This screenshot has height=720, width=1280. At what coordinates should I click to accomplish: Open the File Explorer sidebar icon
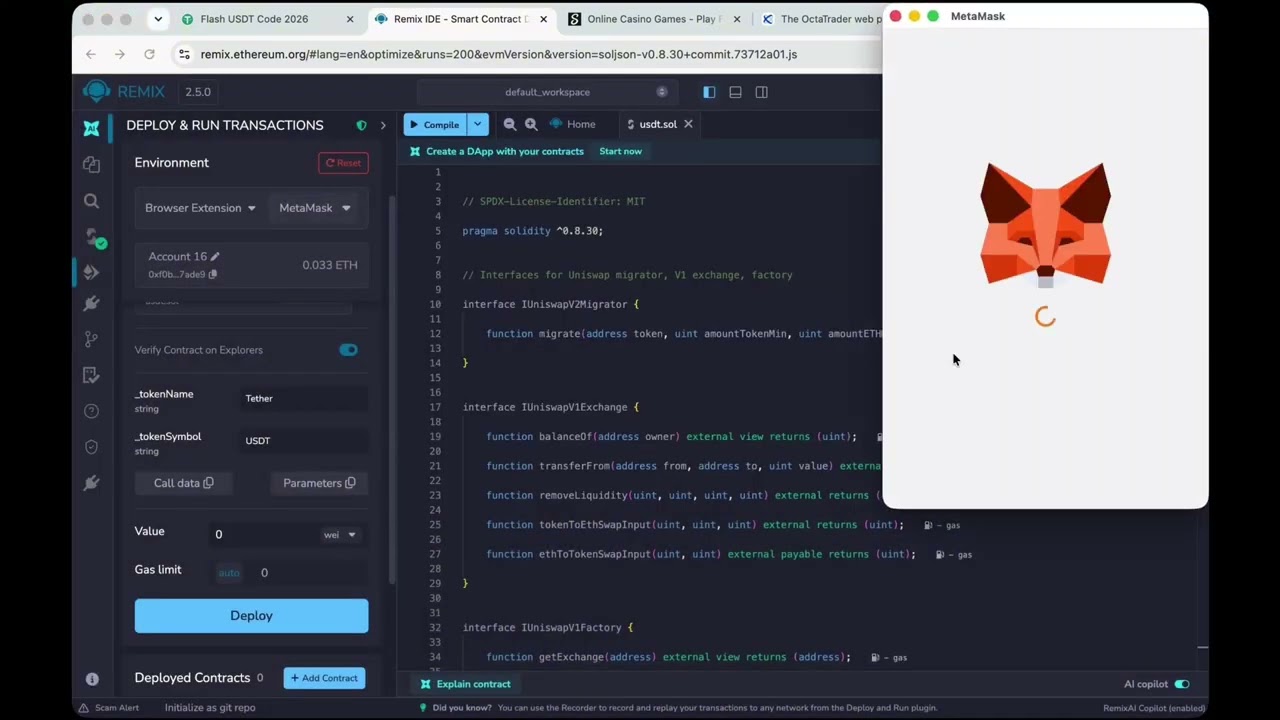pos(91,164)
